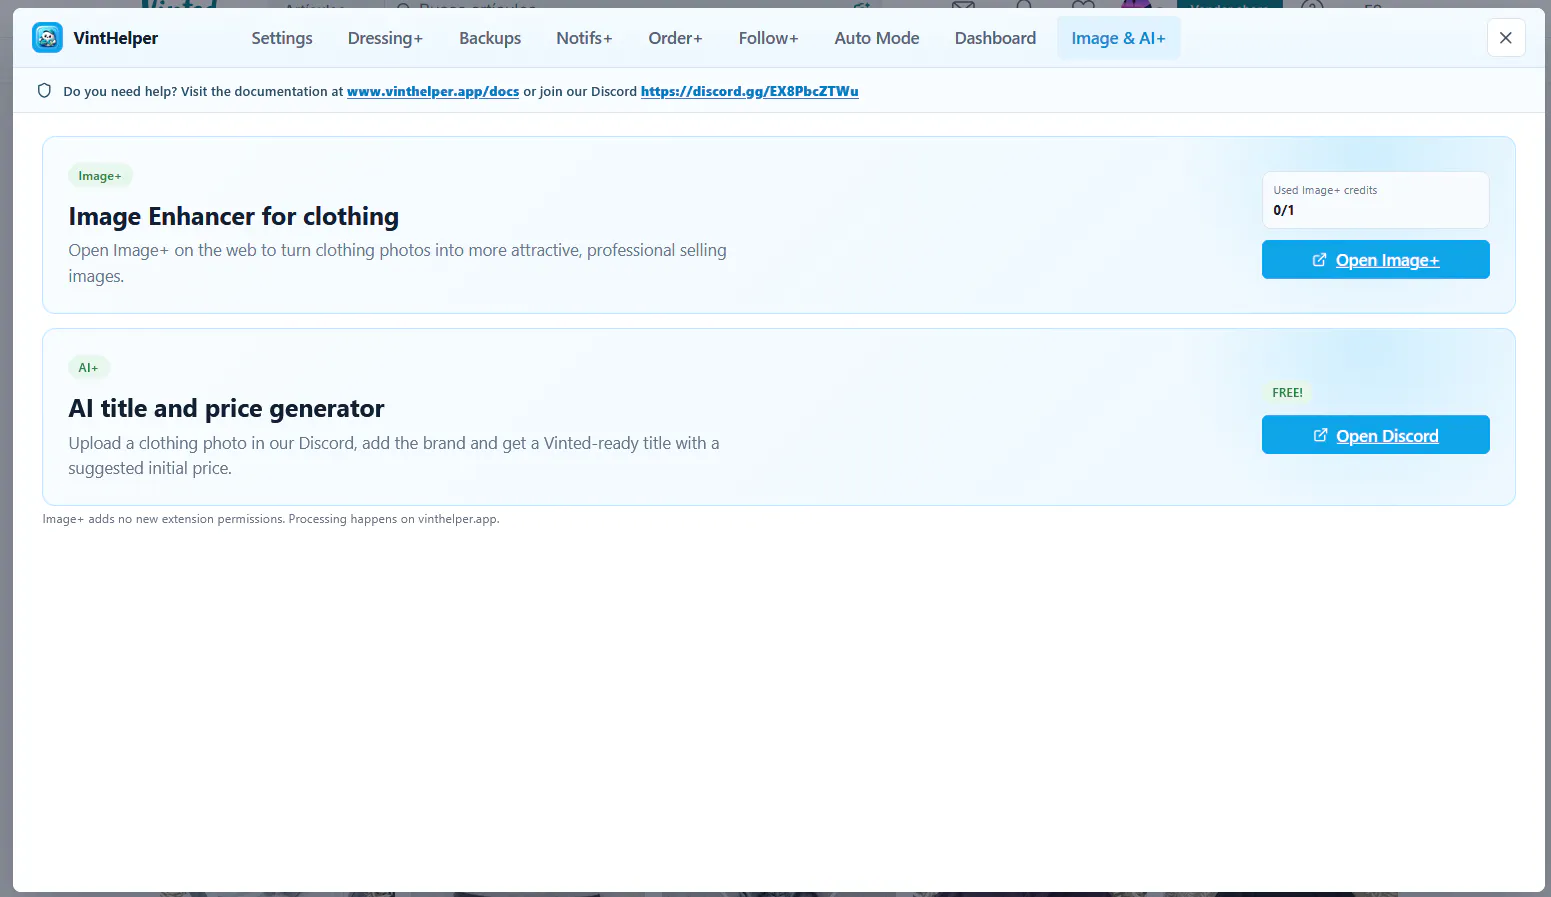Switch to the Dressing+ tab
This screenshot has width=1551, height=897.
(385, 38)
